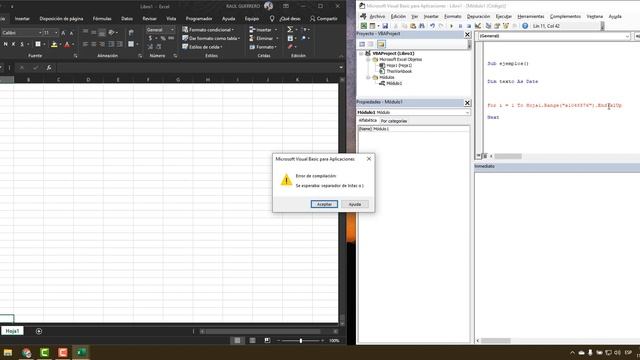This screenshot has height=360, width=640.
Task: Open the Complementos menu in VBA editor
Action: (565, 16)
